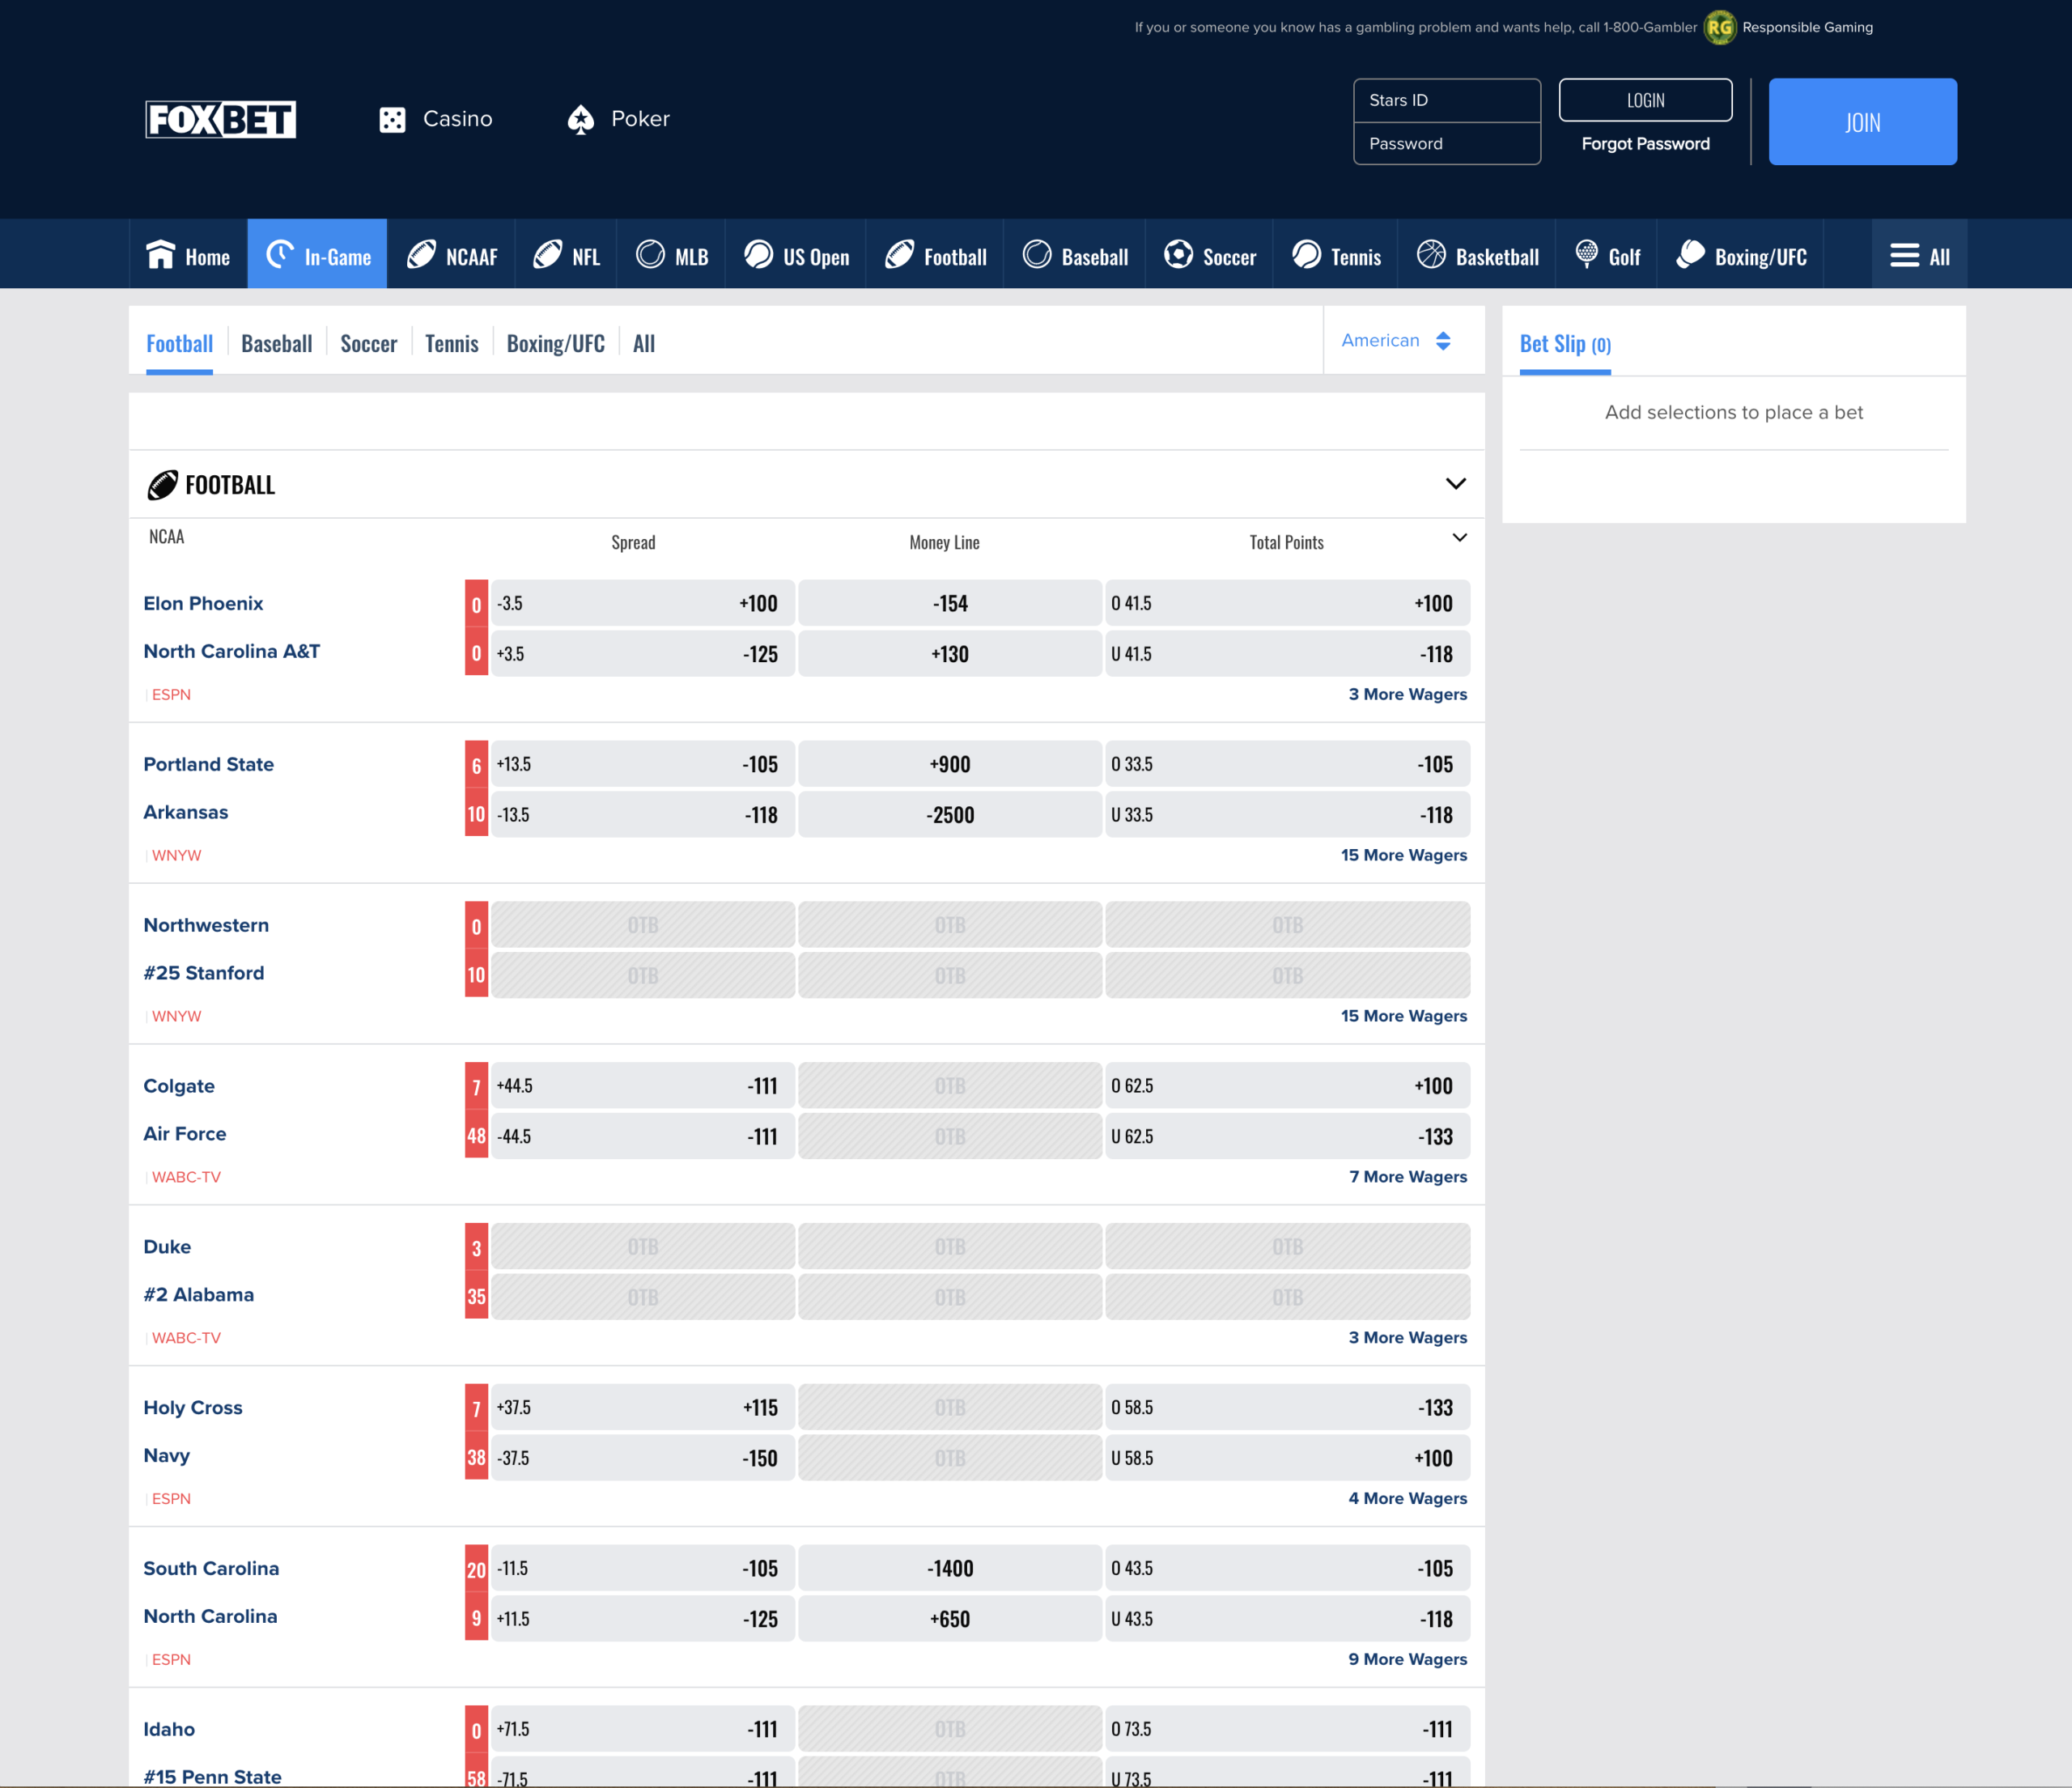The image size is (2072, 1788).
Task: Click the Soccer ball nav icon
Action: click(1178, 255)
